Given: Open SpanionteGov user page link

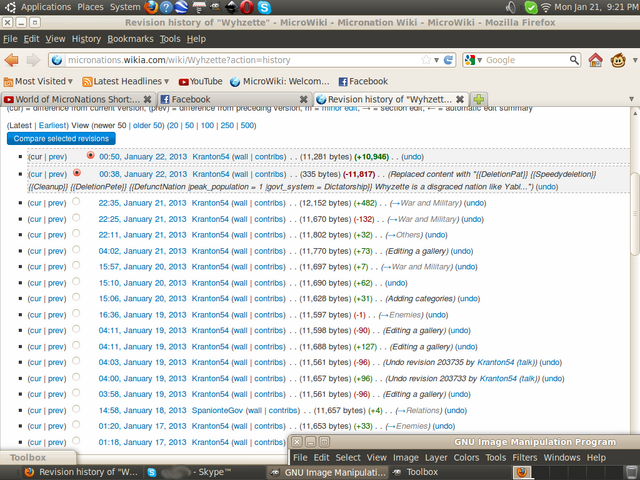Looking at the screenshot, I should [x=217, y=411].
